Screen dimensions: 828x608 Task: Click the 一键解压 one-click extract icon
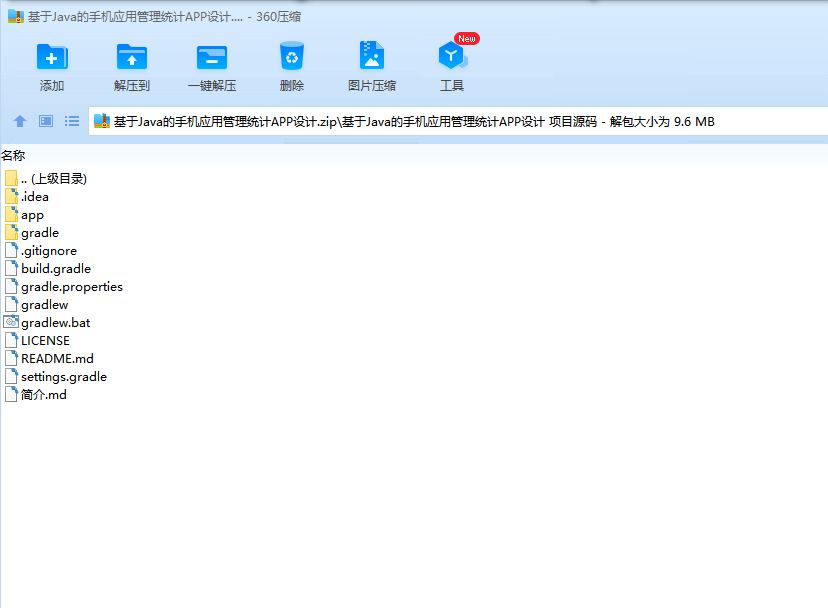coord(212,57)
